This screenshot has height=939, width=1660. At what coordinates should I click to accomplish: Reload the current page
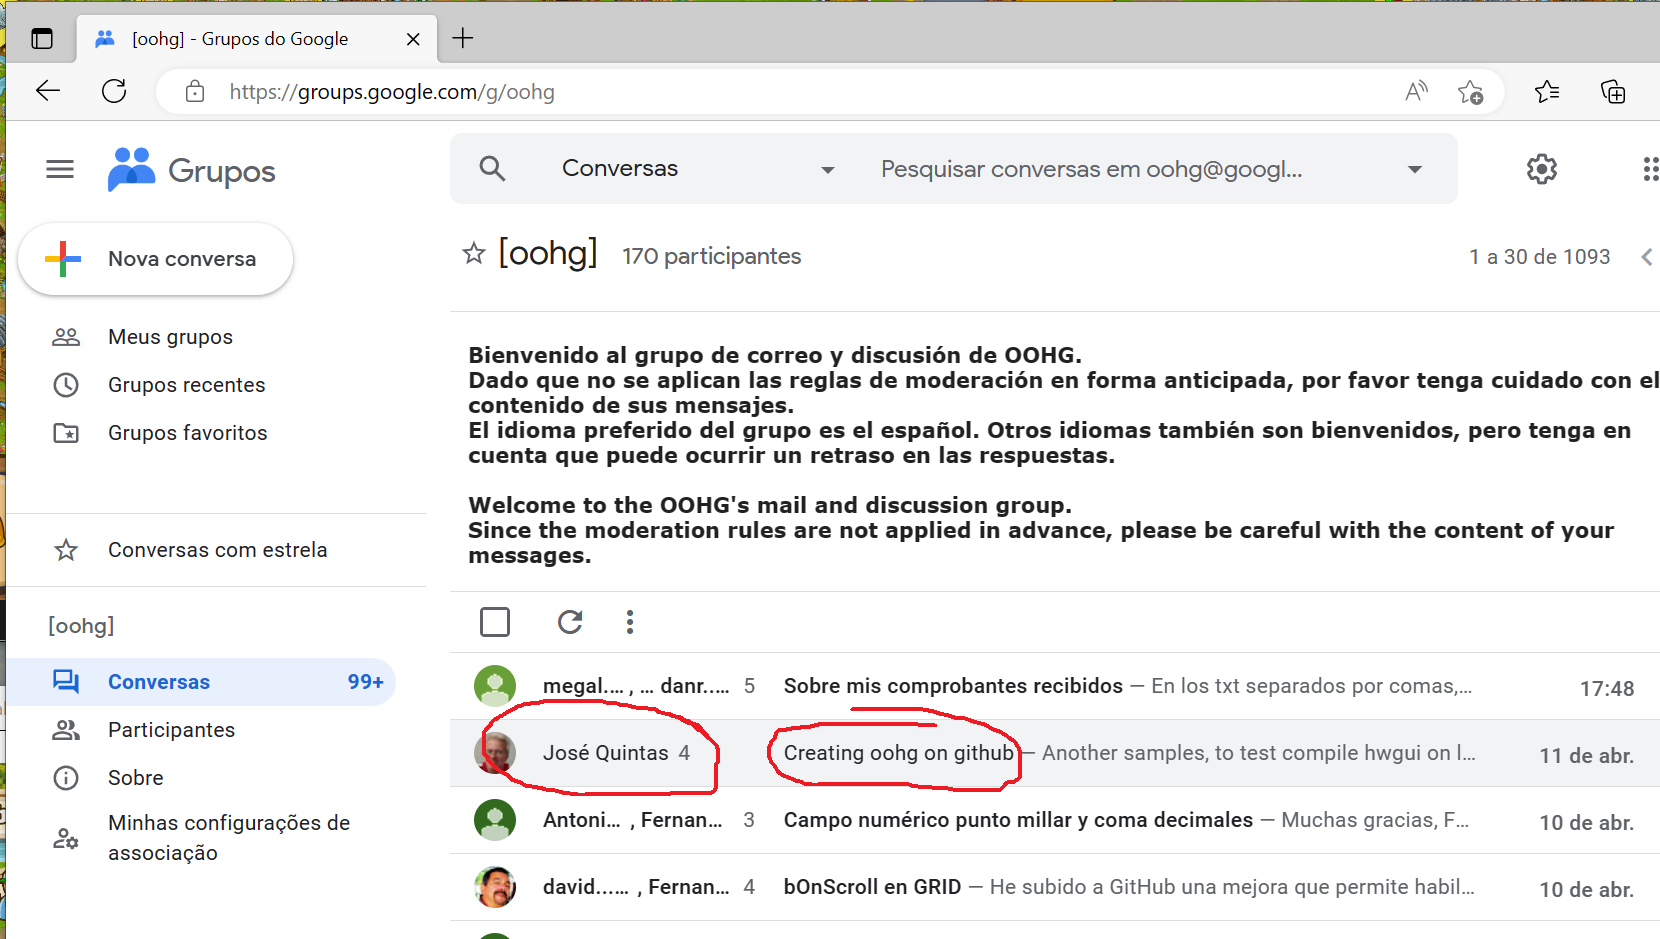click(x=114, y=92)
